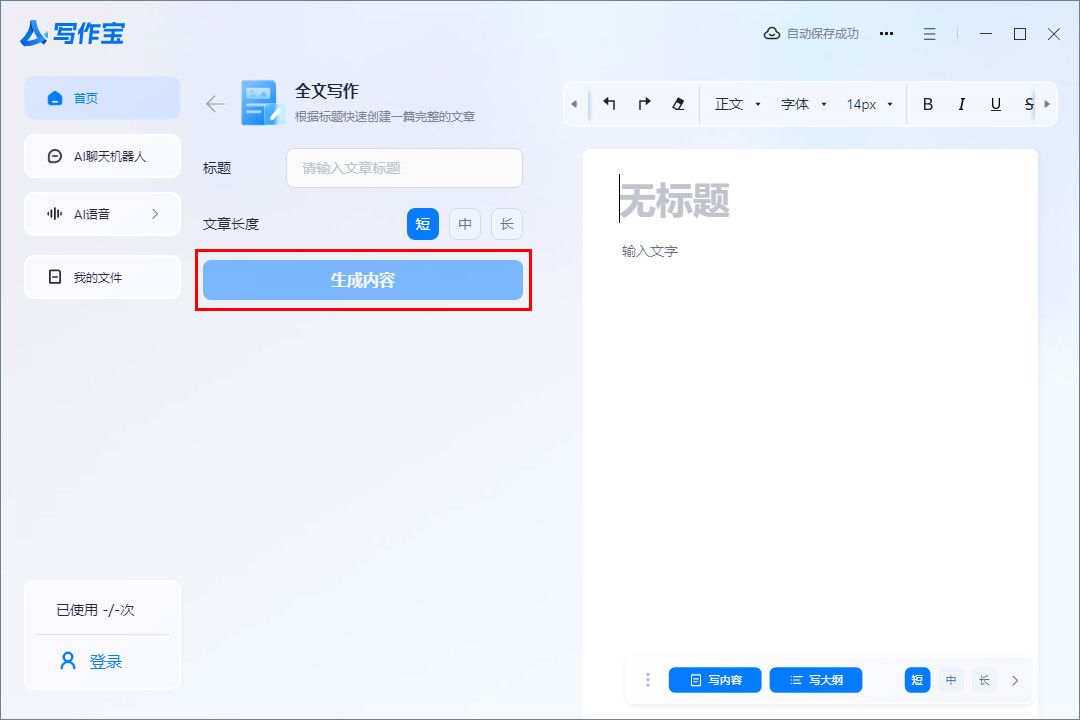The image size is (1080, 720).
Task: Click the 已使用 -/-次 usage counter
Action: (95, 610)
